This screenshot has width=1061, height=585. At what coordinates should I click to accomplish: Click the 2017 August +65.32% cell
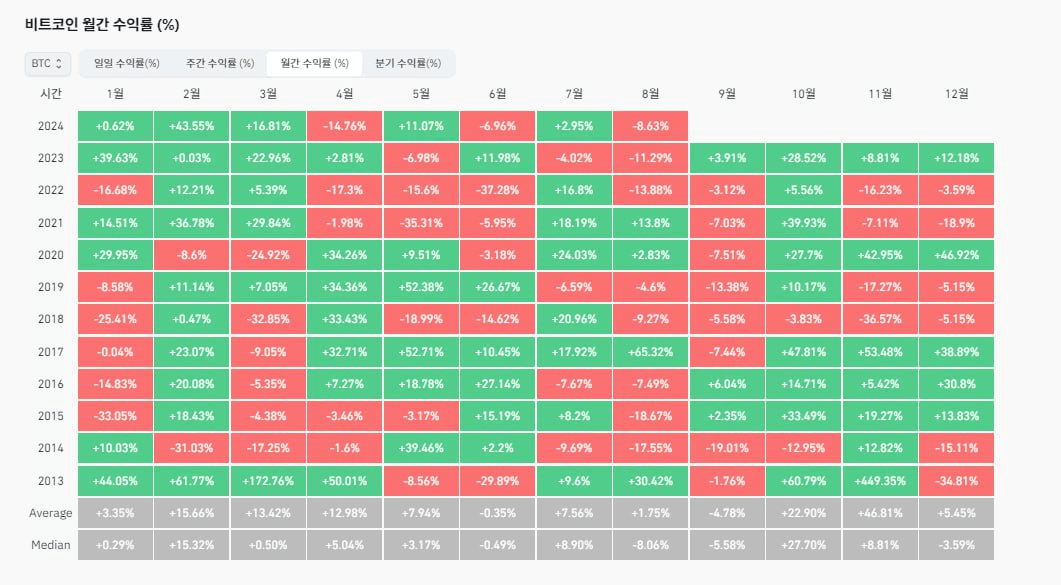coord(650,352)
